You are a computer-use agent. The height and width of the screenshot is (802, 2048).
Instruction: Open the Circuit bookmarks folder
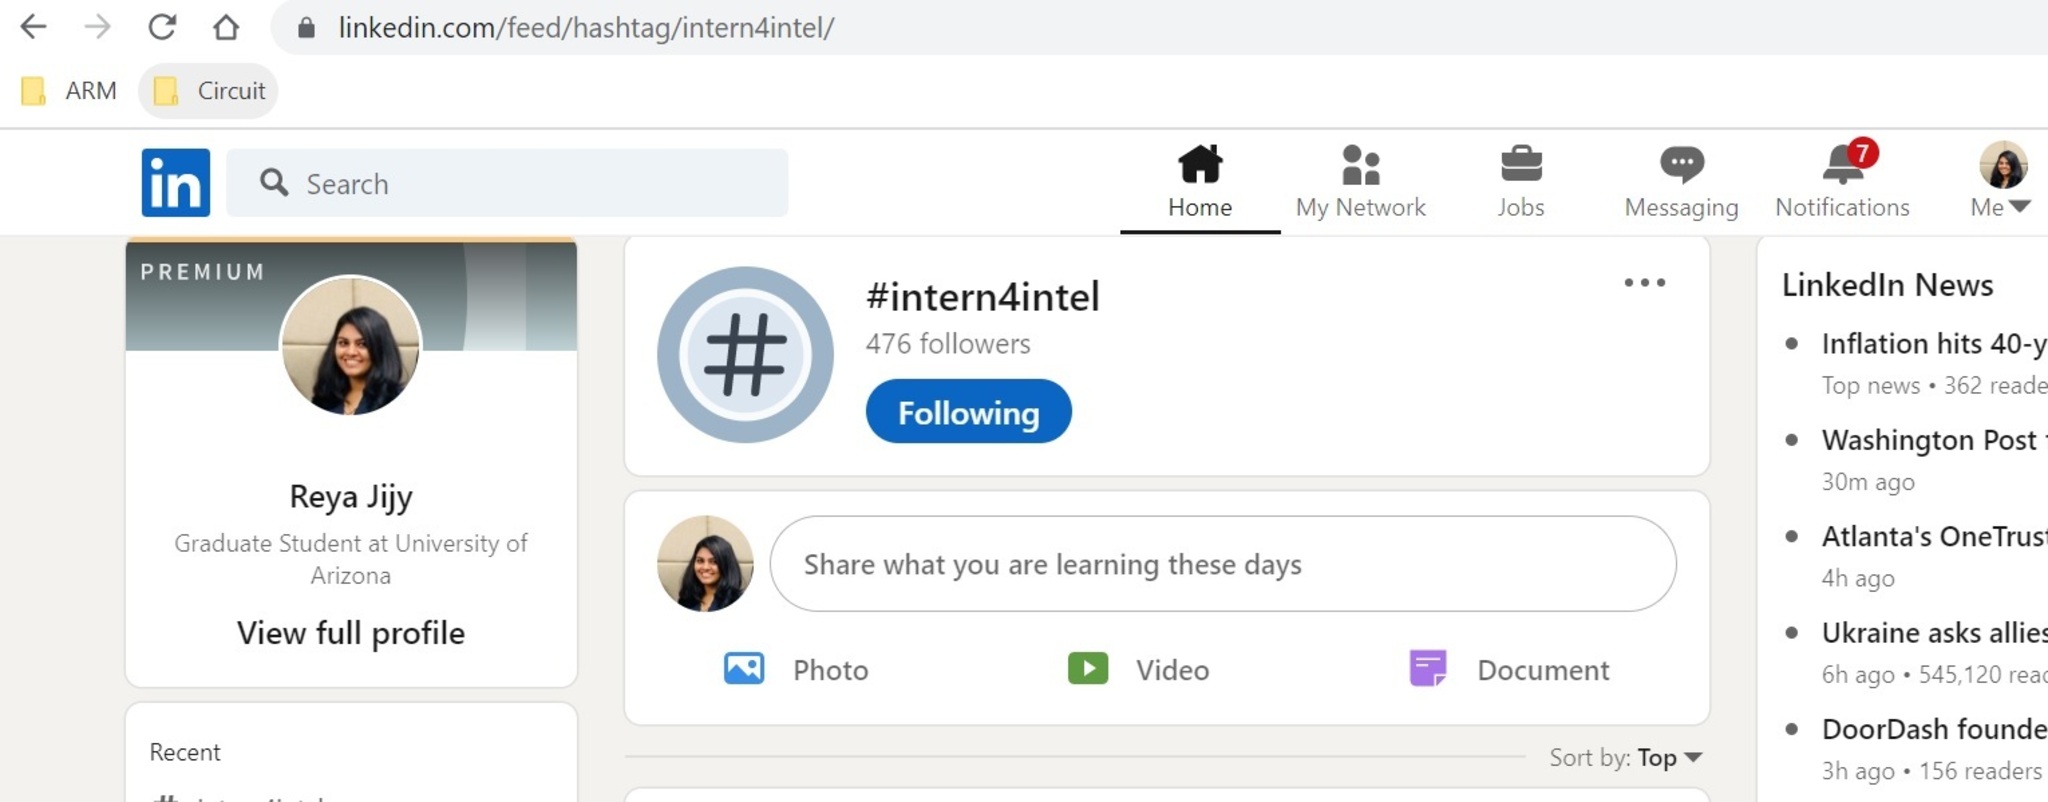point(209,91)
